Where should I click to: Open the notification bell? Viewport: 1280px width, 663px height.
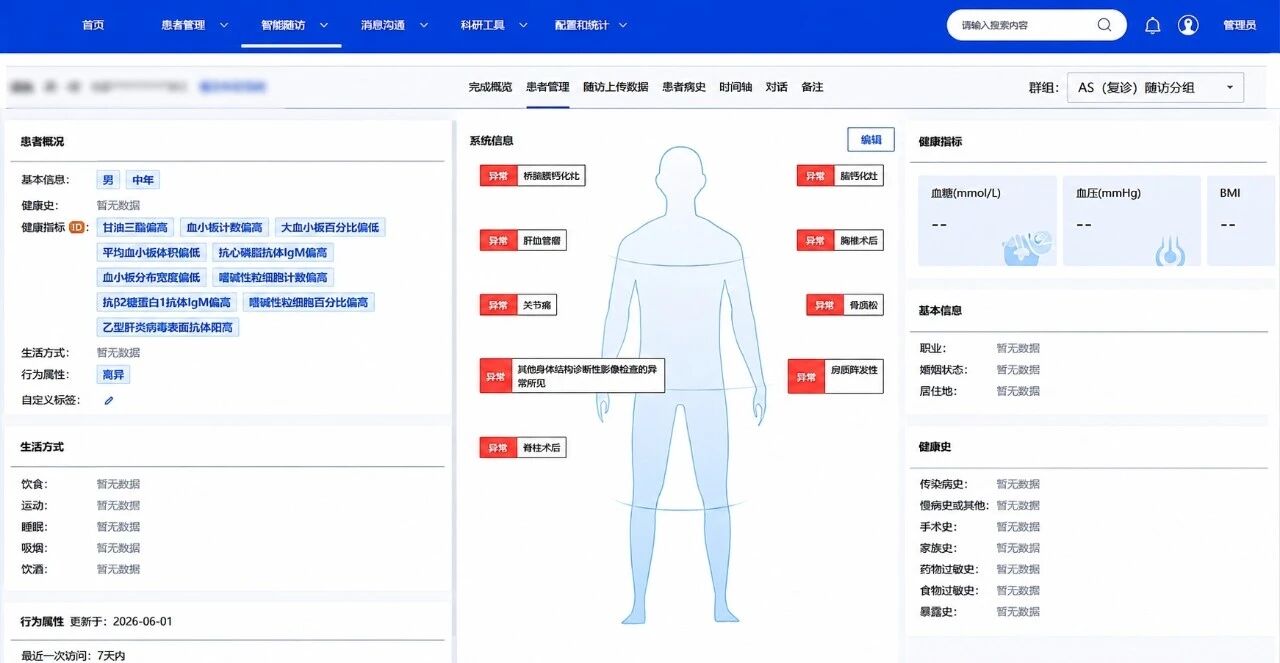(x=1152, y=25)
